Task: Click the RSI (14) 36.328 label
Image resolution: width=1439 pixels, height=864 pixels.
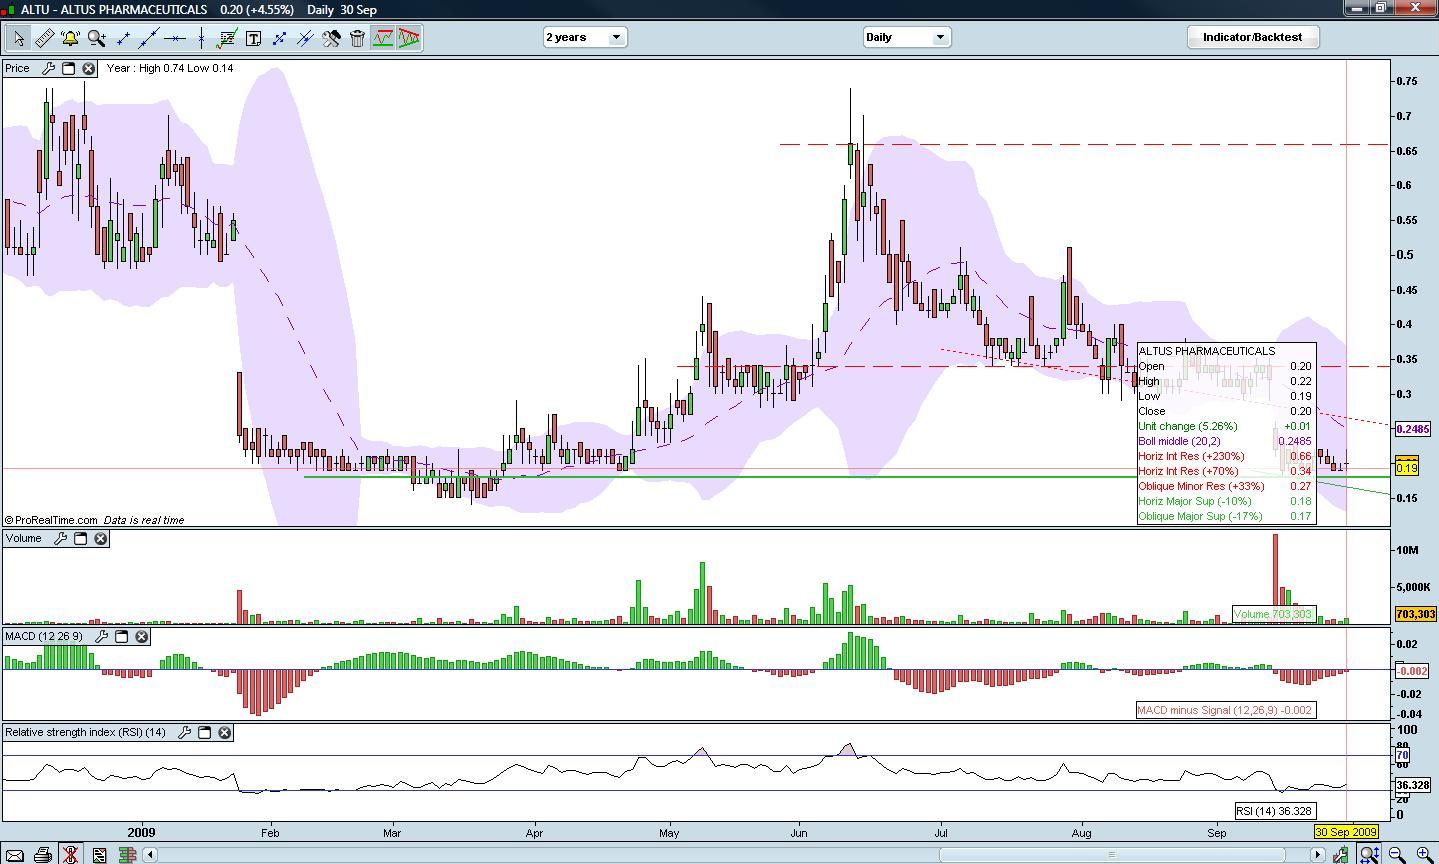Action: pyautogui.click(x=1275, y=811)
